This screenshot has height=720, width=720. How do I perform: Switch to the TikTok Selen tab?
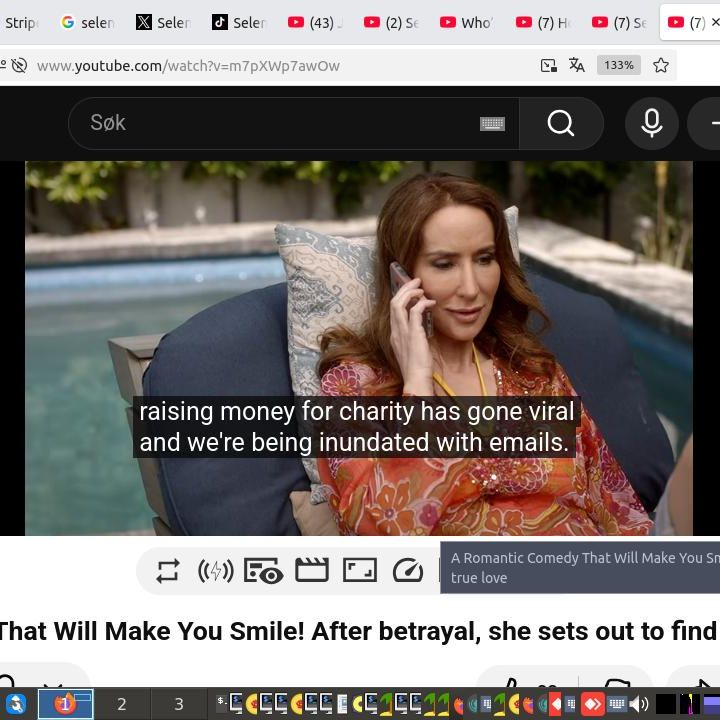pos(239,22)
